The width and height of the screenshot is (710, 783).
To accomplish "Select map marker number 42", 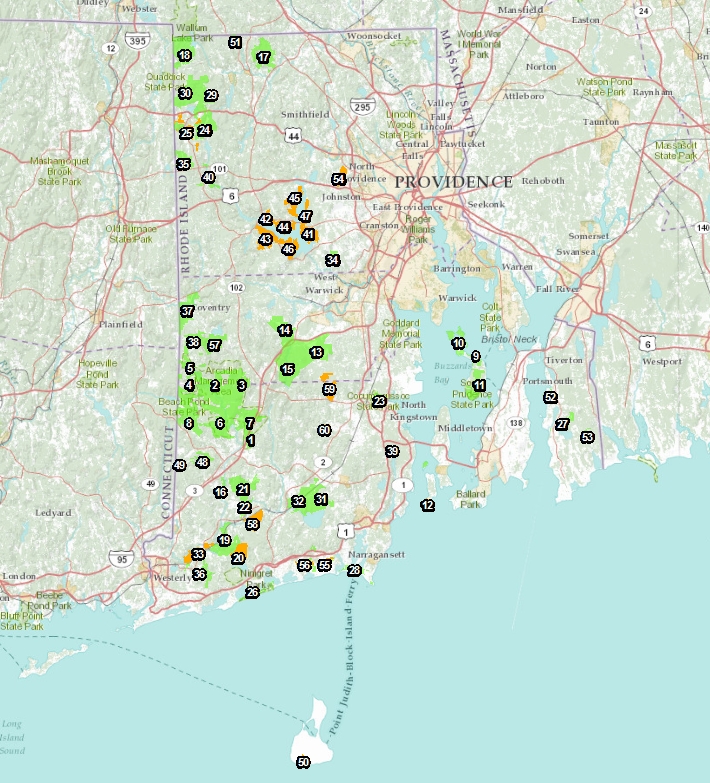I will [x=266, y=219].
